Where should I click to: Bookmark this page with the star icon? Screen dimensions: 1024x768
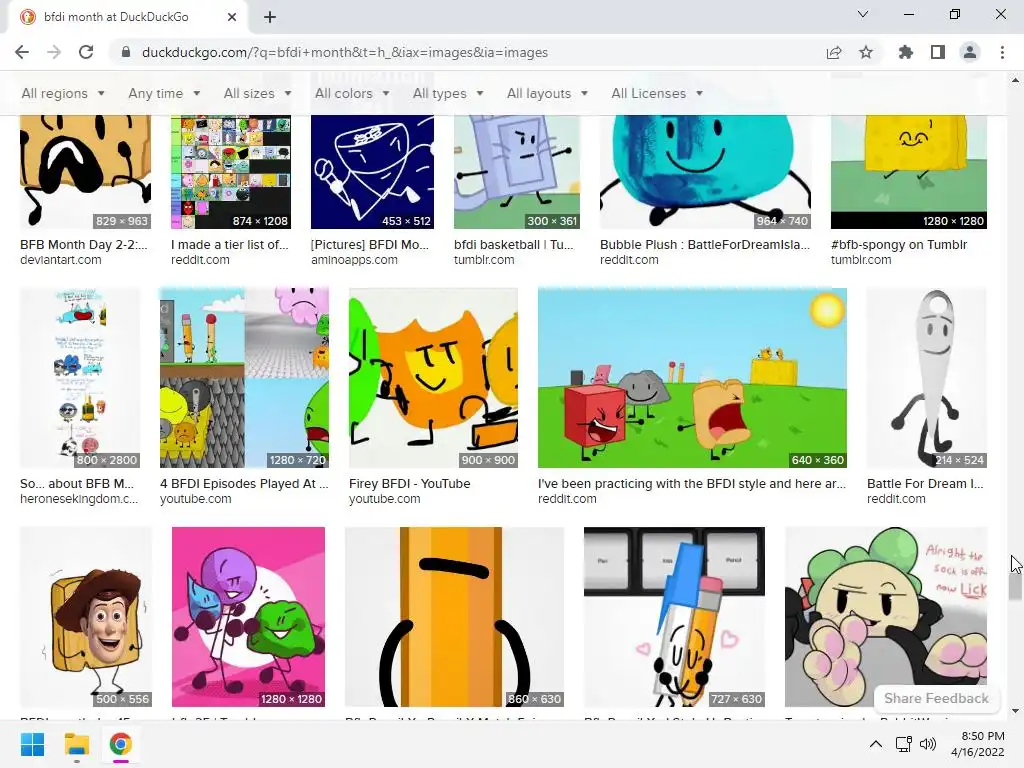(x=866, y=52)
